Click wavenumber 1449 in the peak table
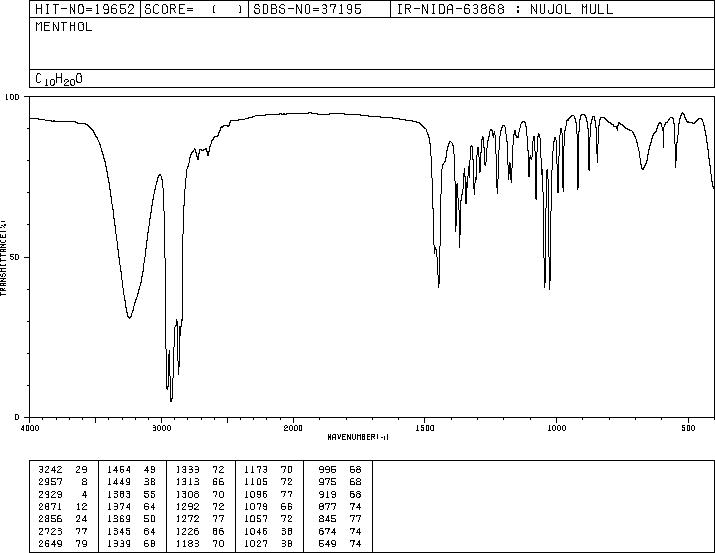 [119, 481]
